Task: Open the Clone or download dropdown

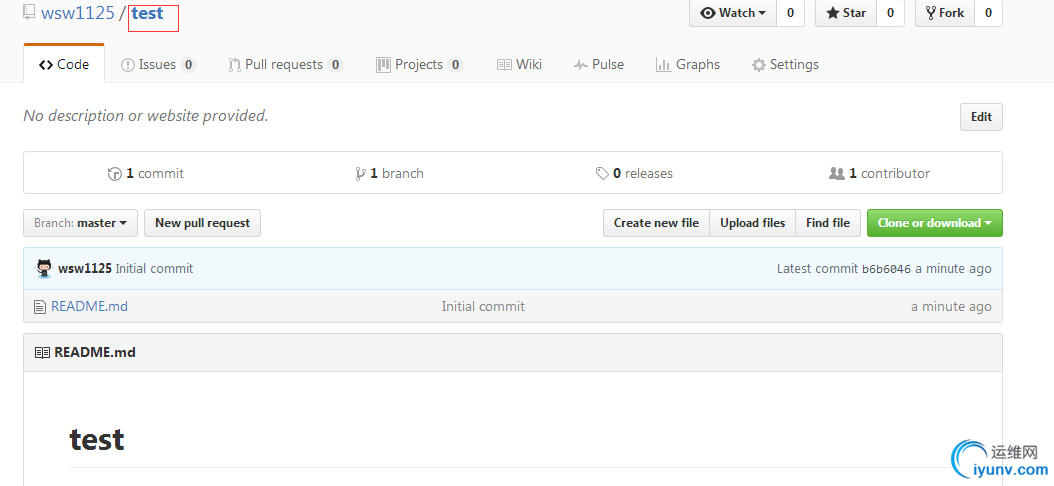Action: (935, 223)
